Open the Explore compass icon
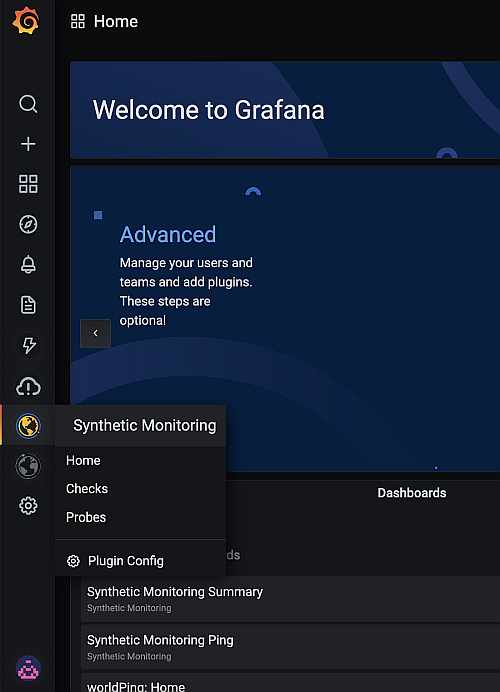The image size is (500, 692). point(28,224)
